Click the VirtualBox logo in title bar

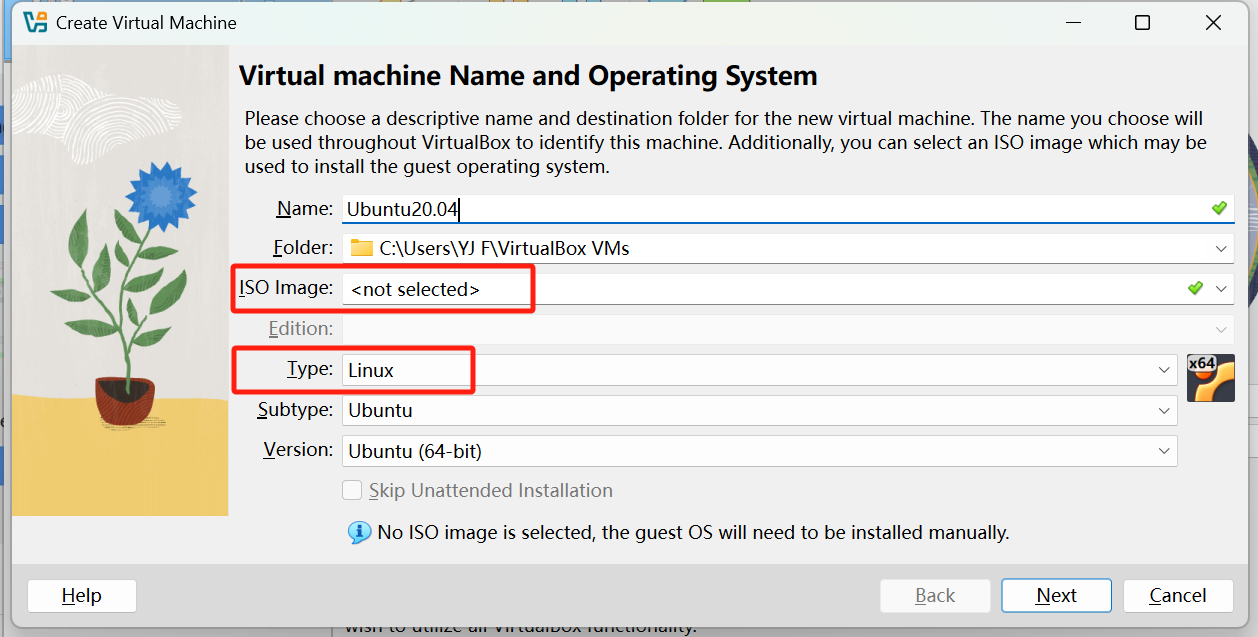coord(35,22)
